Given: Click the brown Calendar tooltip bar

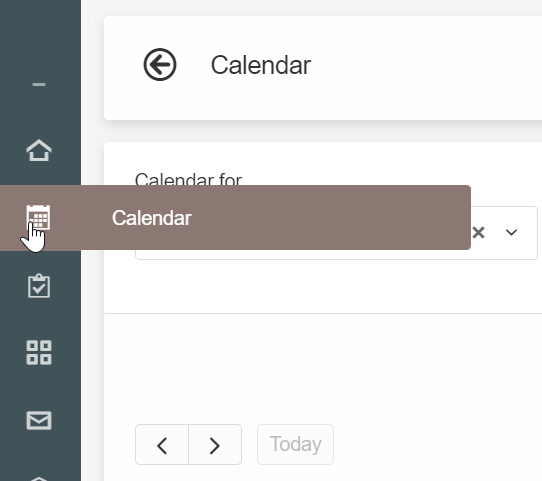Looking at the screenshot, I should (235, 217).
